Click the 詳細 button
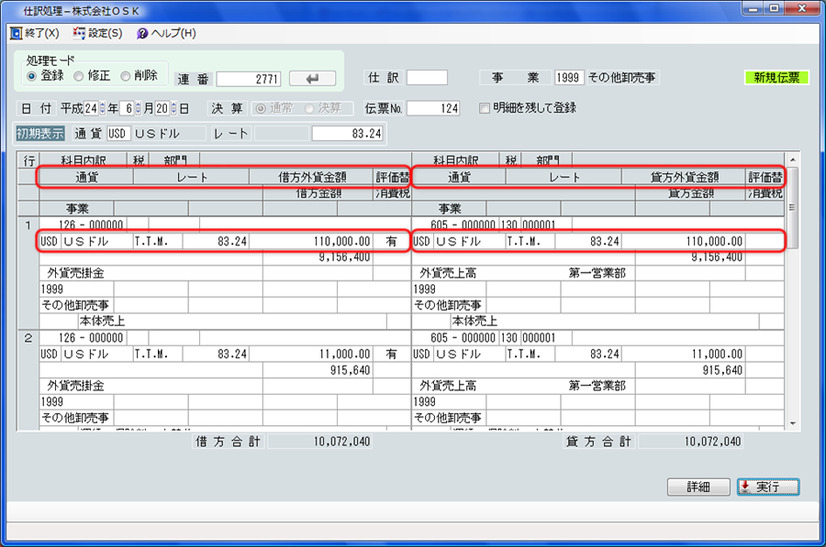This screenshot has height=547, width=826. pyautogui.click(x=699, y=487)
